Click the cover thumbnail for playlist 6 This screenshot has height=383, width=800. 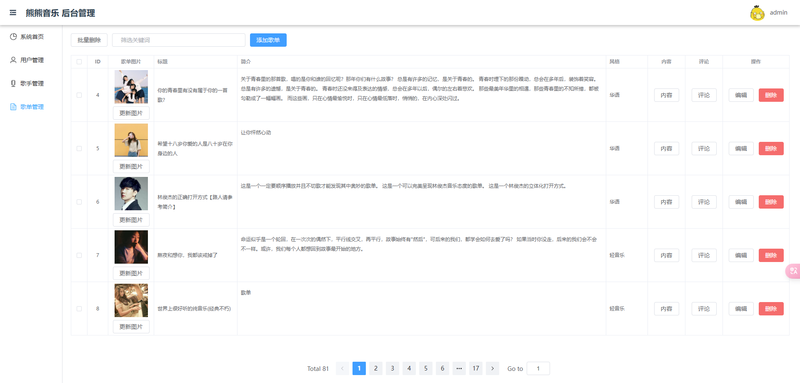(x=131, y=194)
